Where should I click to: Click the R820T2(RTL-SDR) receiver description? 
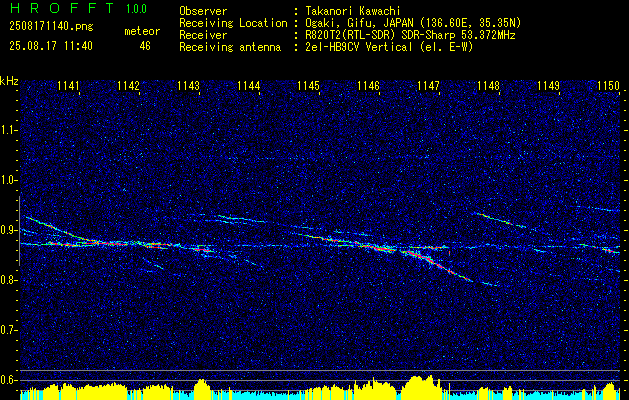410,35
